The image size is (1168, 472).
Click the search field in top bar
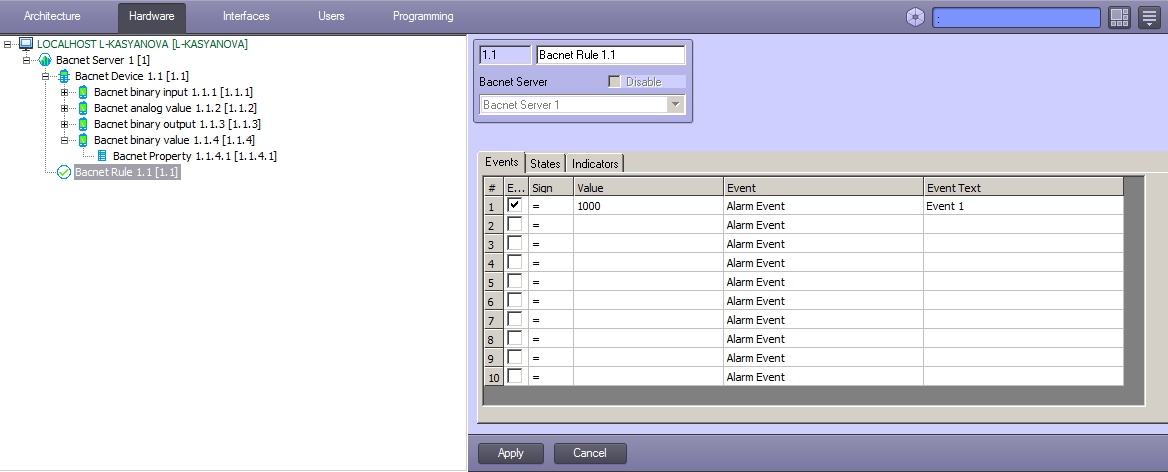[x=1016, y=18]
